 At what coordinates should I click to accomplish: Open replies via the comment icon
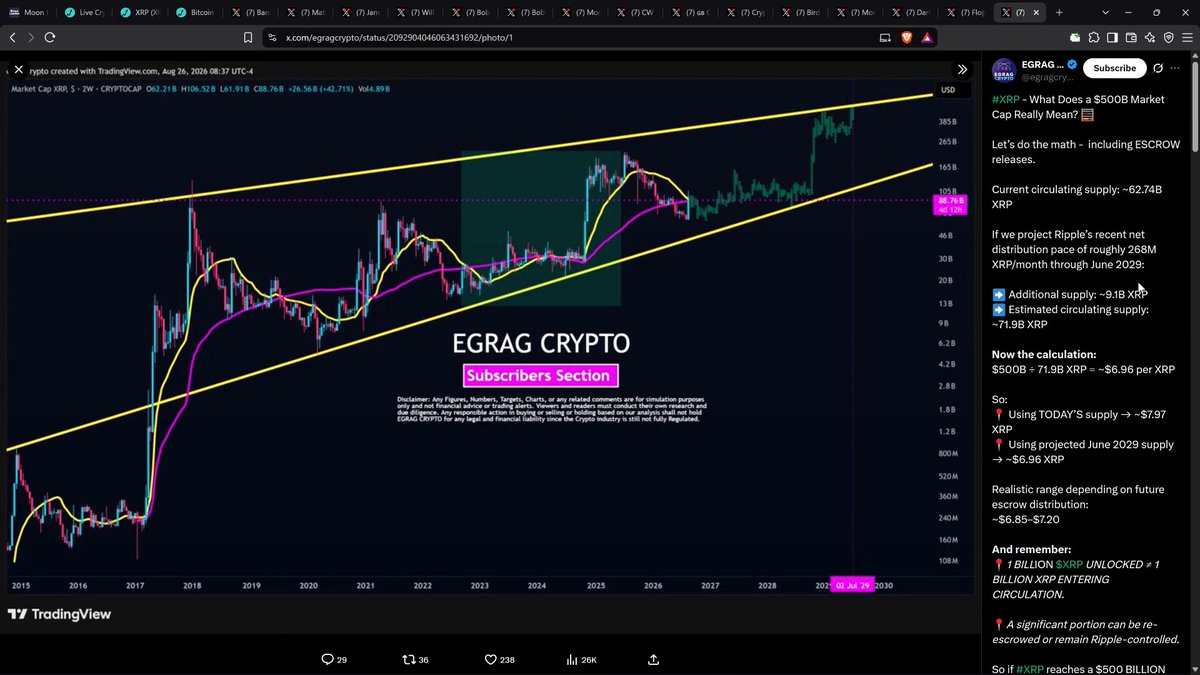[x=327, y=660]
